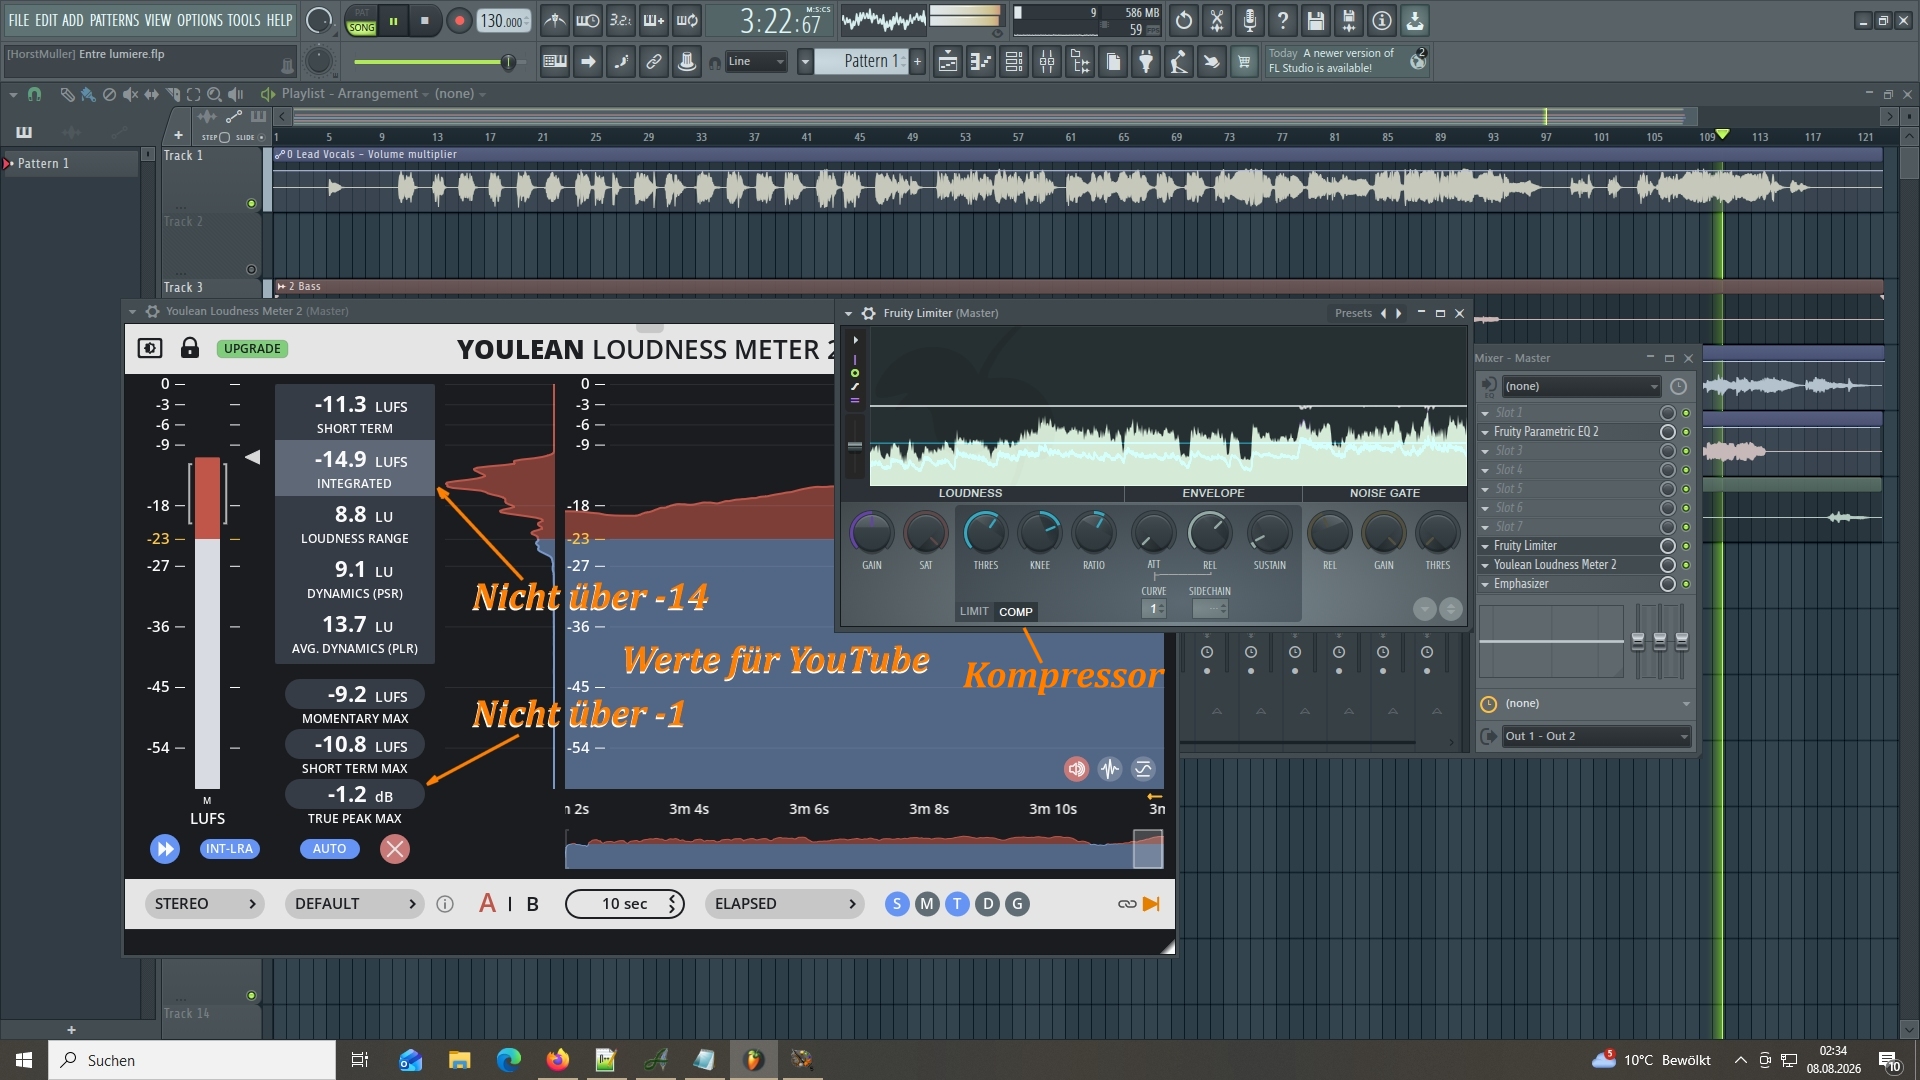Open the PATTERNS menu
Image resolution: width=1920 pixels, height=1080 pixels.
pos(114,20)
